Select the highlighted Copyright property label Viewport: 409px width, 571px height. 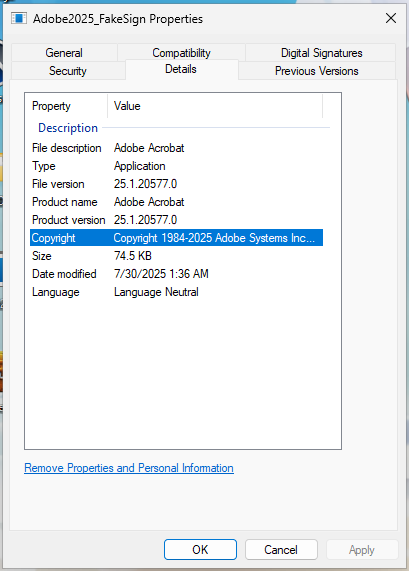[x=54, y=238]
